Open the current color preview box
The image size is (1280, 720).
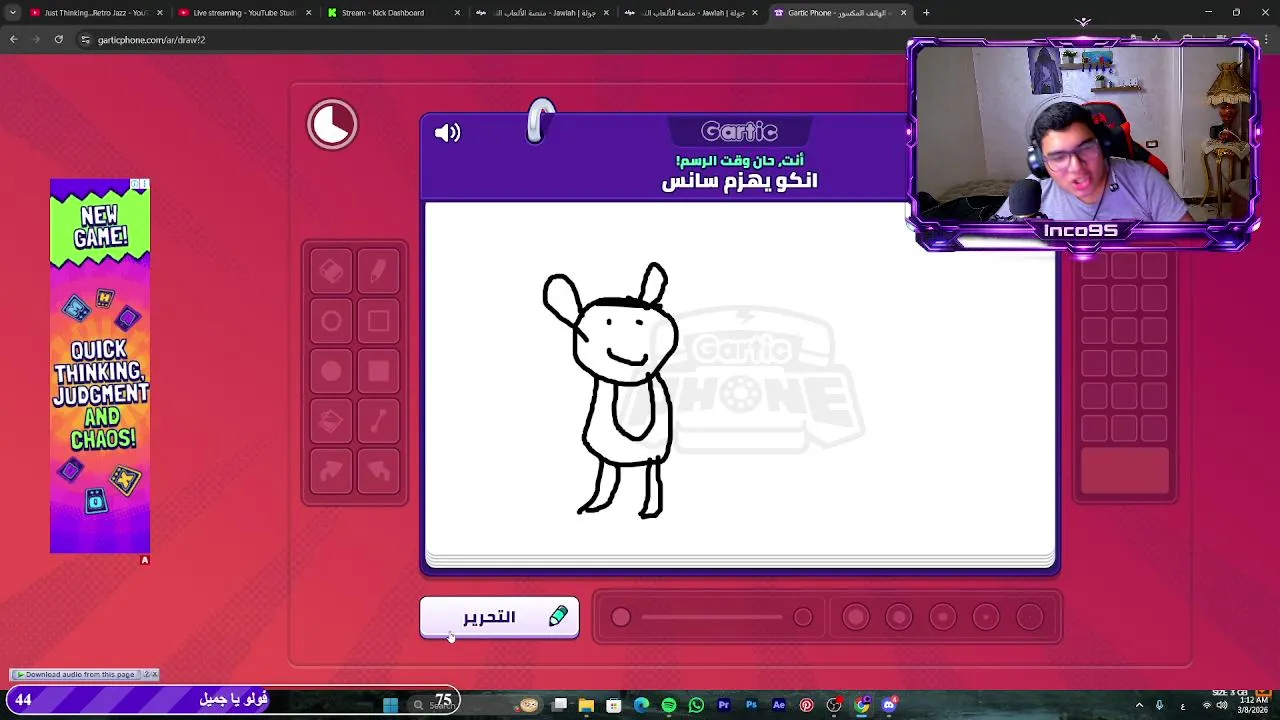click(1125, 471)
